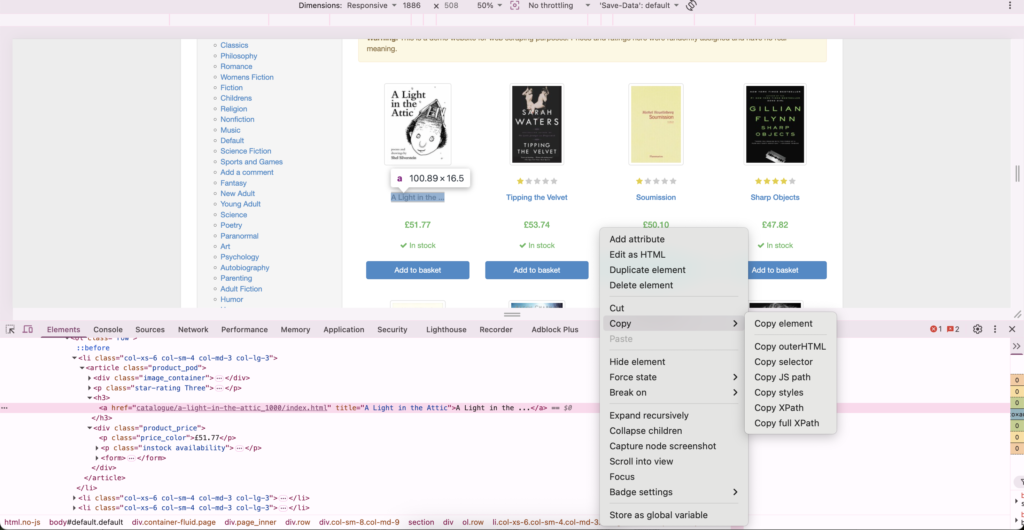Image resolution: width=1024 pixels, height=530 pixels.
Task: Collapse the article product_pod node
Action: (82, 368)
